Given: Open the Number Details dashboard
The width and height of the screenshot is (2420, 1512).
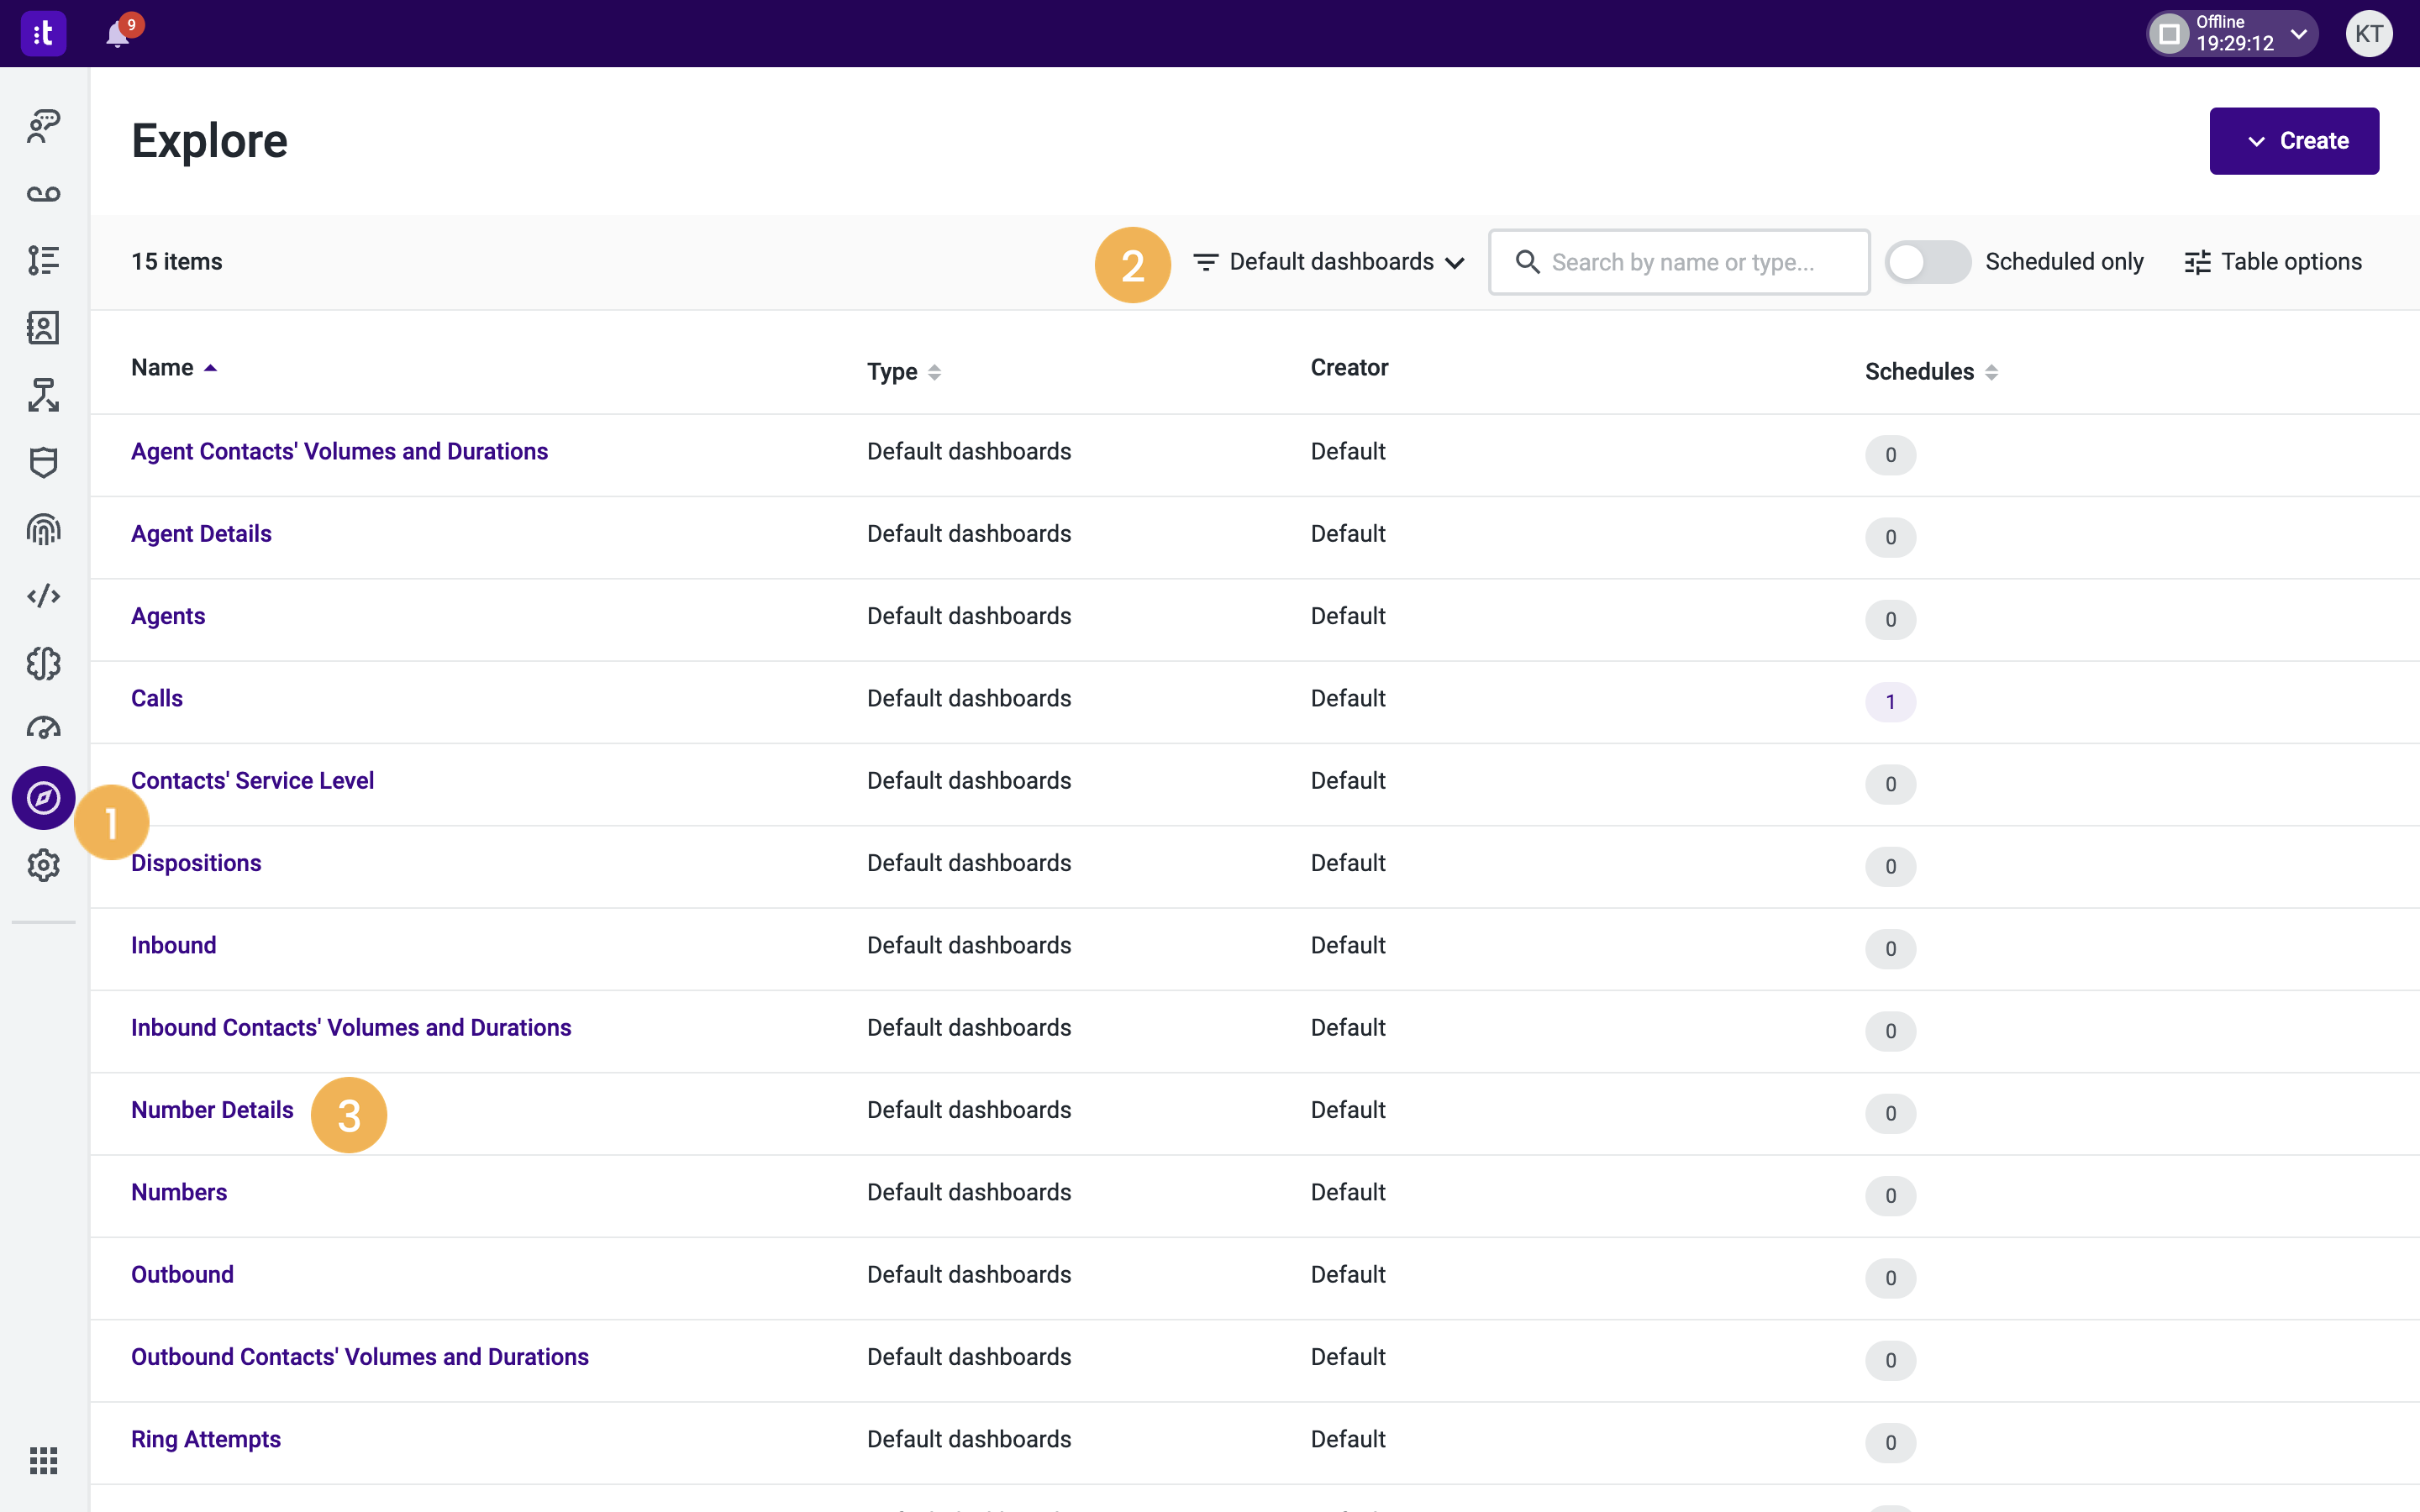Looking at the screenshot, I should pyautogui.click(x=211, y=1109).
